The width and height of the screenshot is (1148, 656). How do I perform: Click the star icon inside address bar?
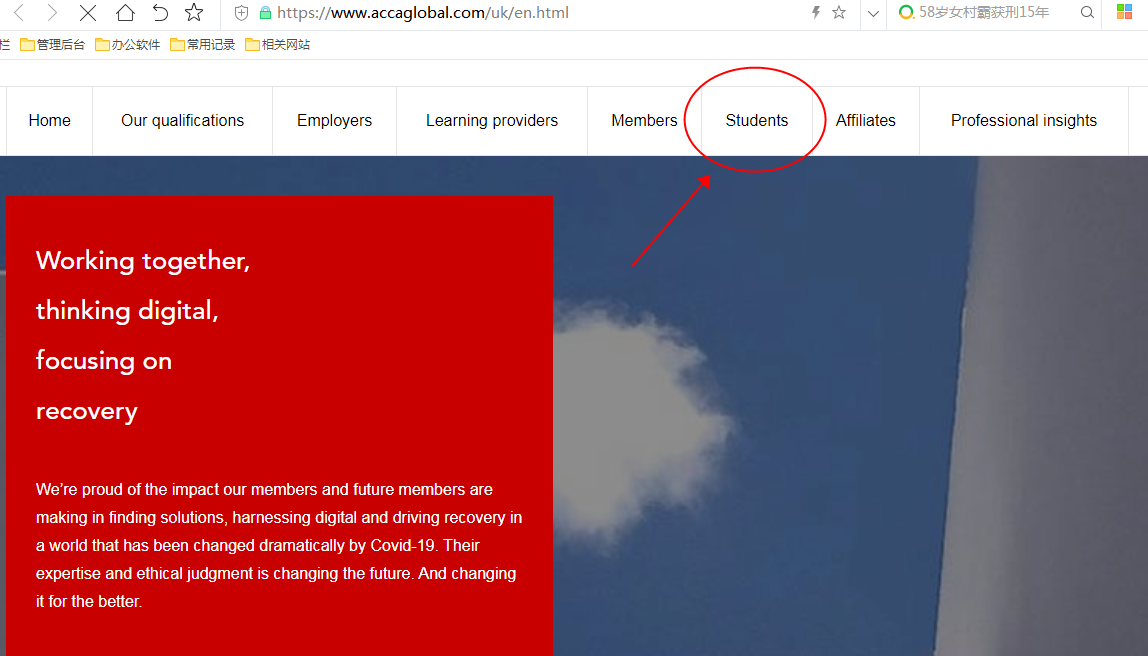coord(839,12)
